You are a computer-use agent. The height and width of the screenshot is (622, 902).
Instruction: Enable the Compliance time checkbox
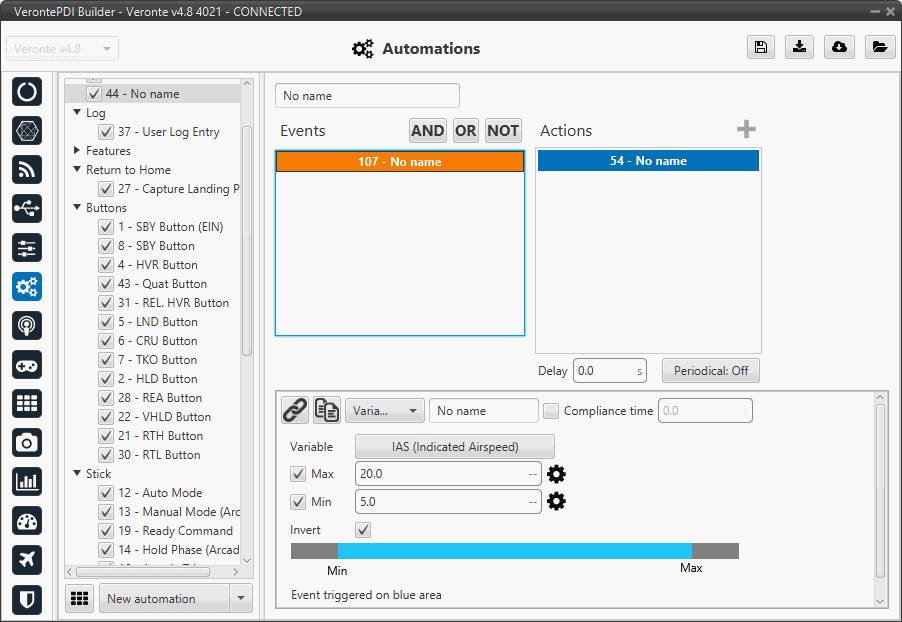550,411
